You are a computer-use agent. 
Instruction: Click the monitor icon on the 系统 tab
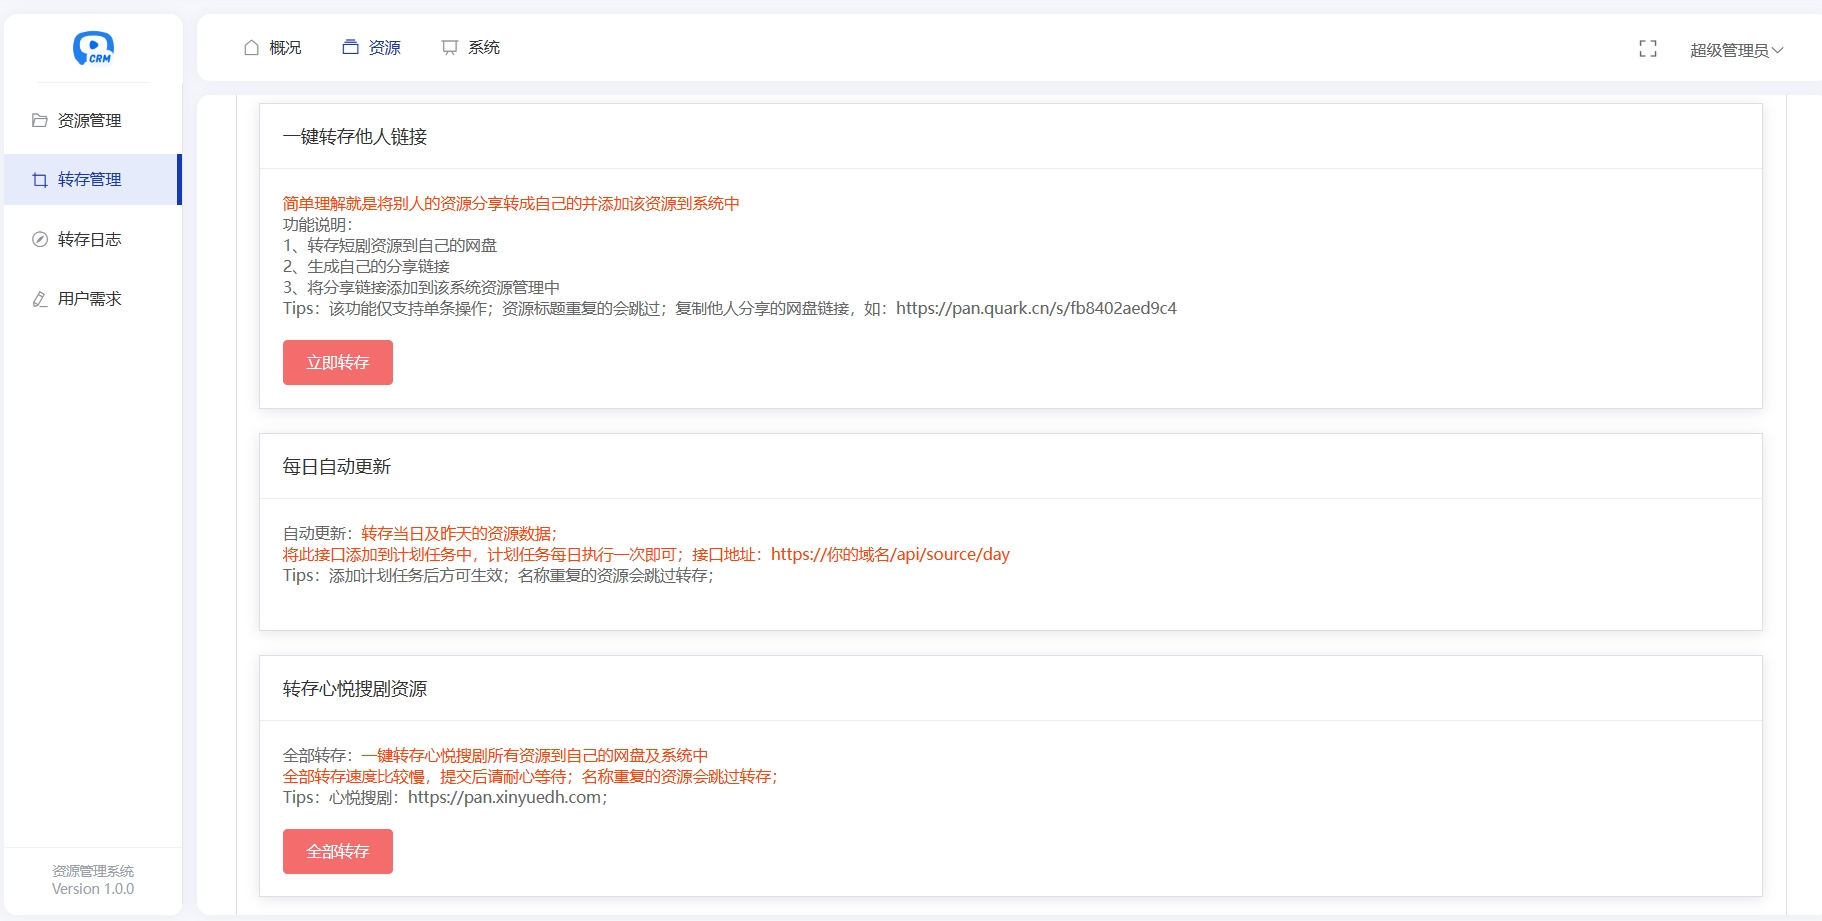[448, 46]
